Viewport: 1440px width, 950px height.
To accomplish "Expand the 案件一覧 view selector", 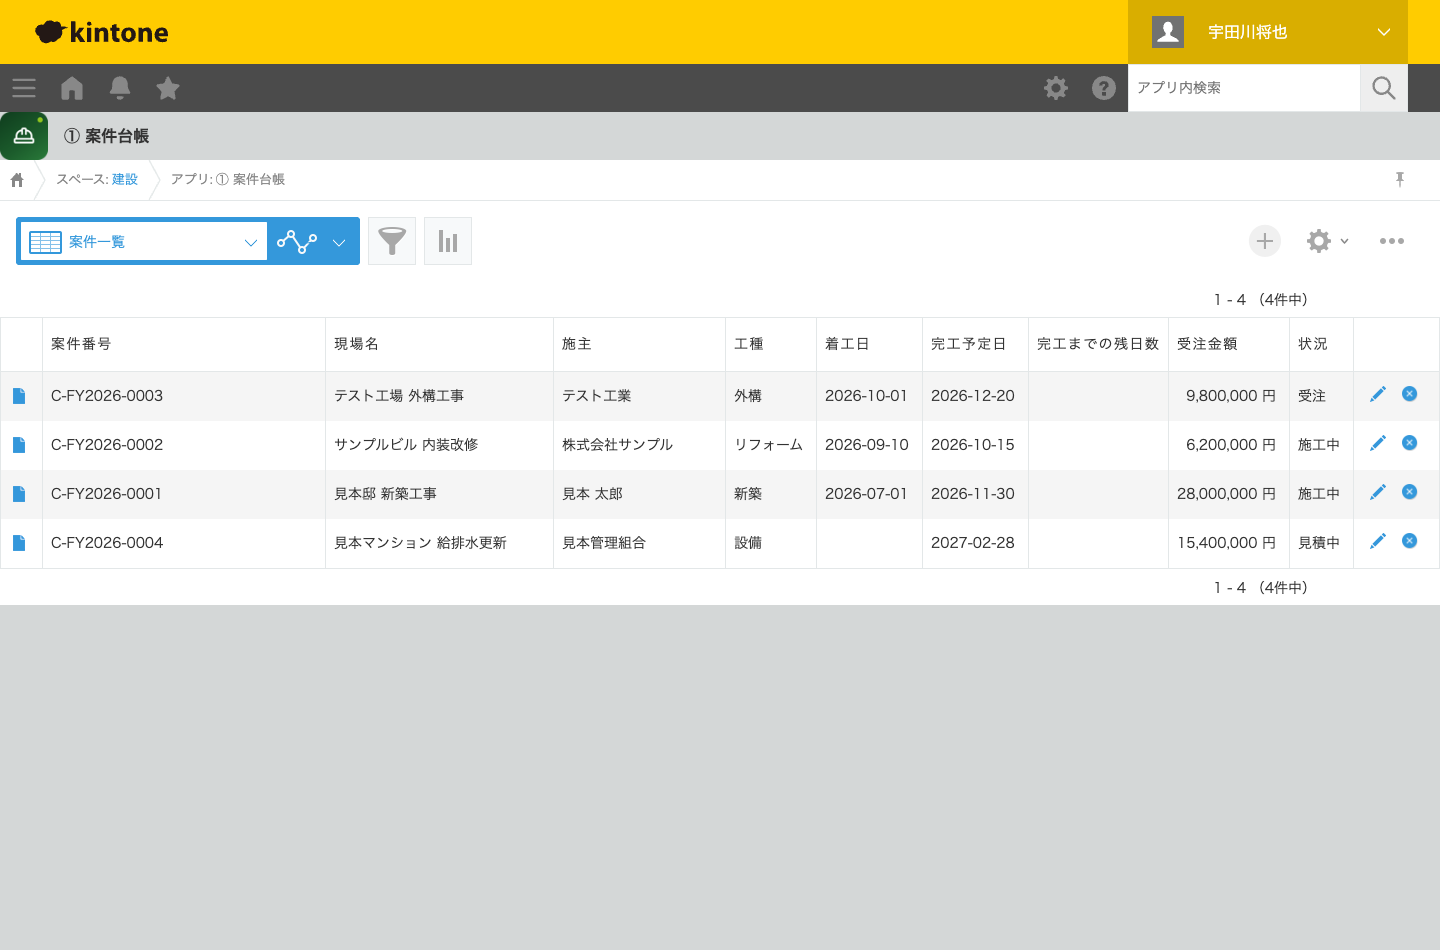I will 143,241.
